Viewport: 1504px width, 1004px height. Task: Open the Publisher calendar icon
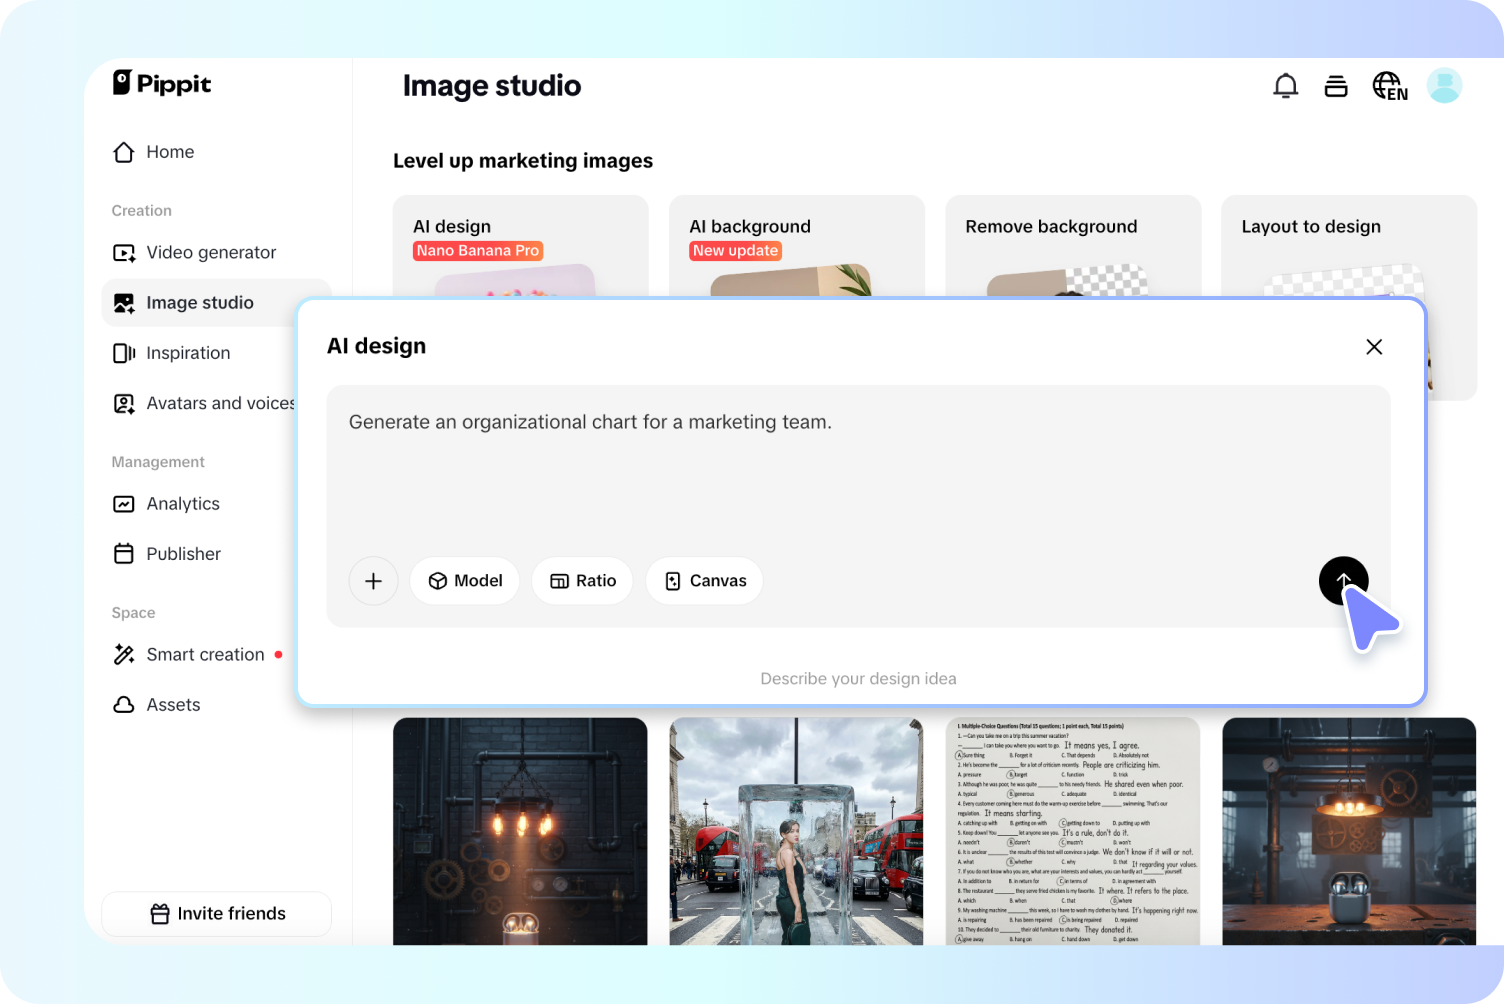pyautogui.click(x=123, y=553)
